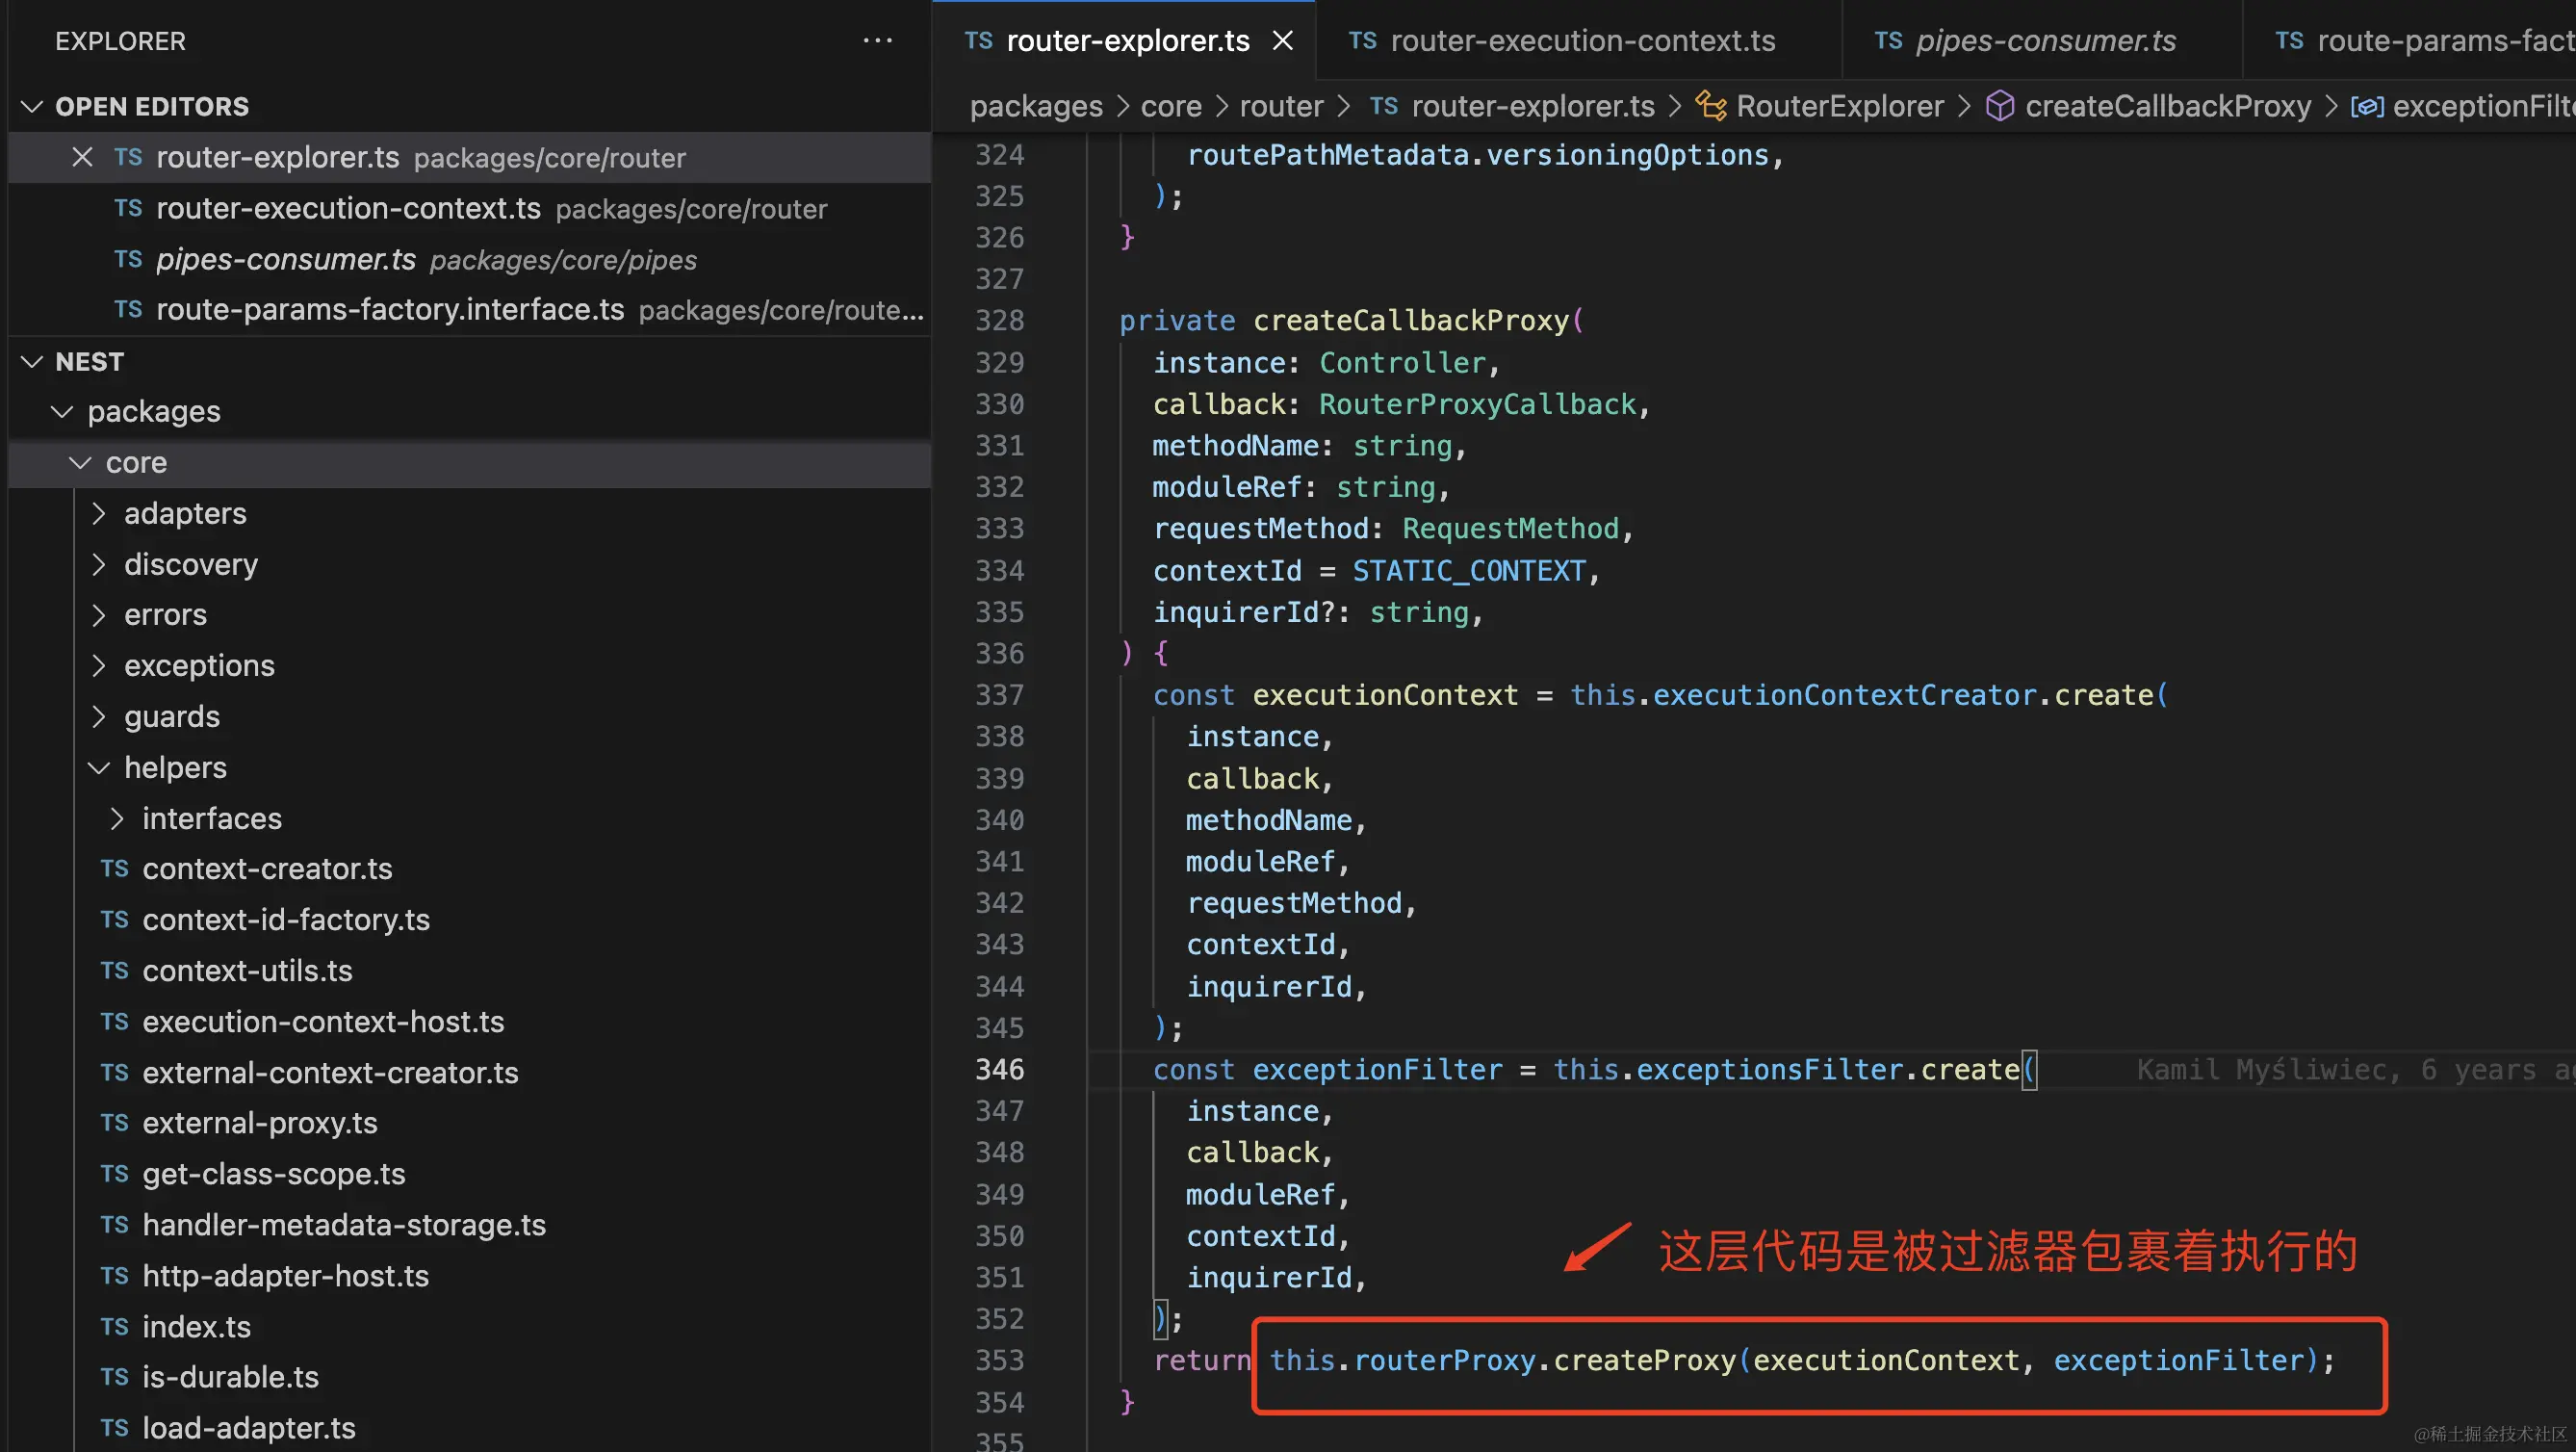
Task: Expand the discovery folder
Action: [x=98, y=564]
